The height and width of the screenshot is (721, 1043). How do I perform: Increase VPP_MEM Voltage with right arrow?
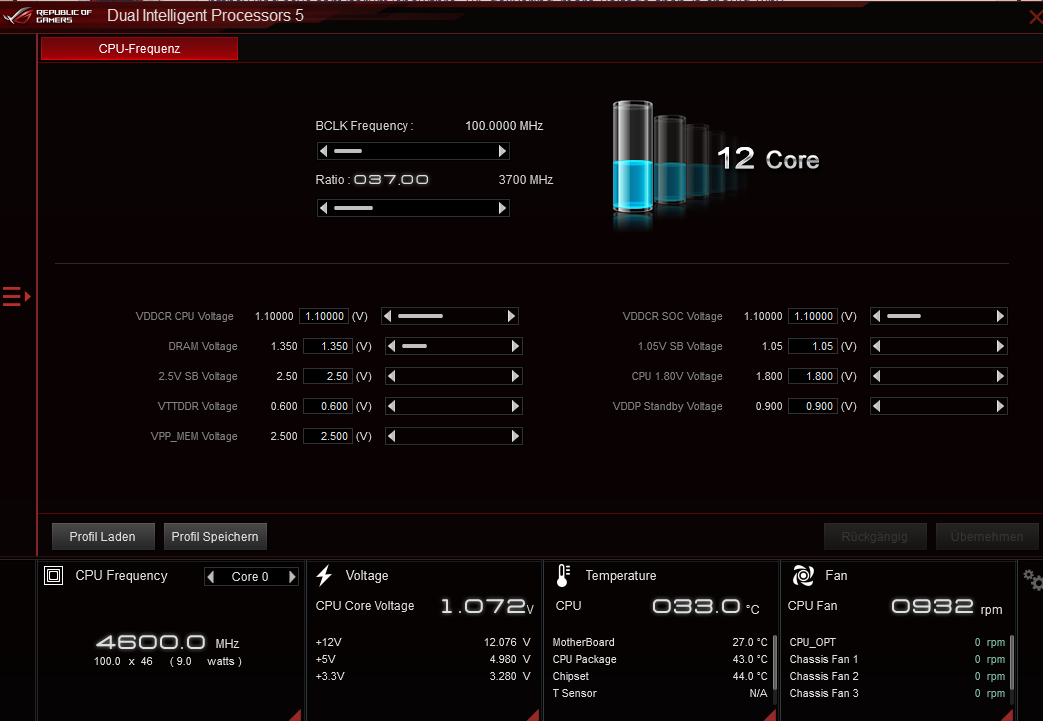(x=516, y=436)
